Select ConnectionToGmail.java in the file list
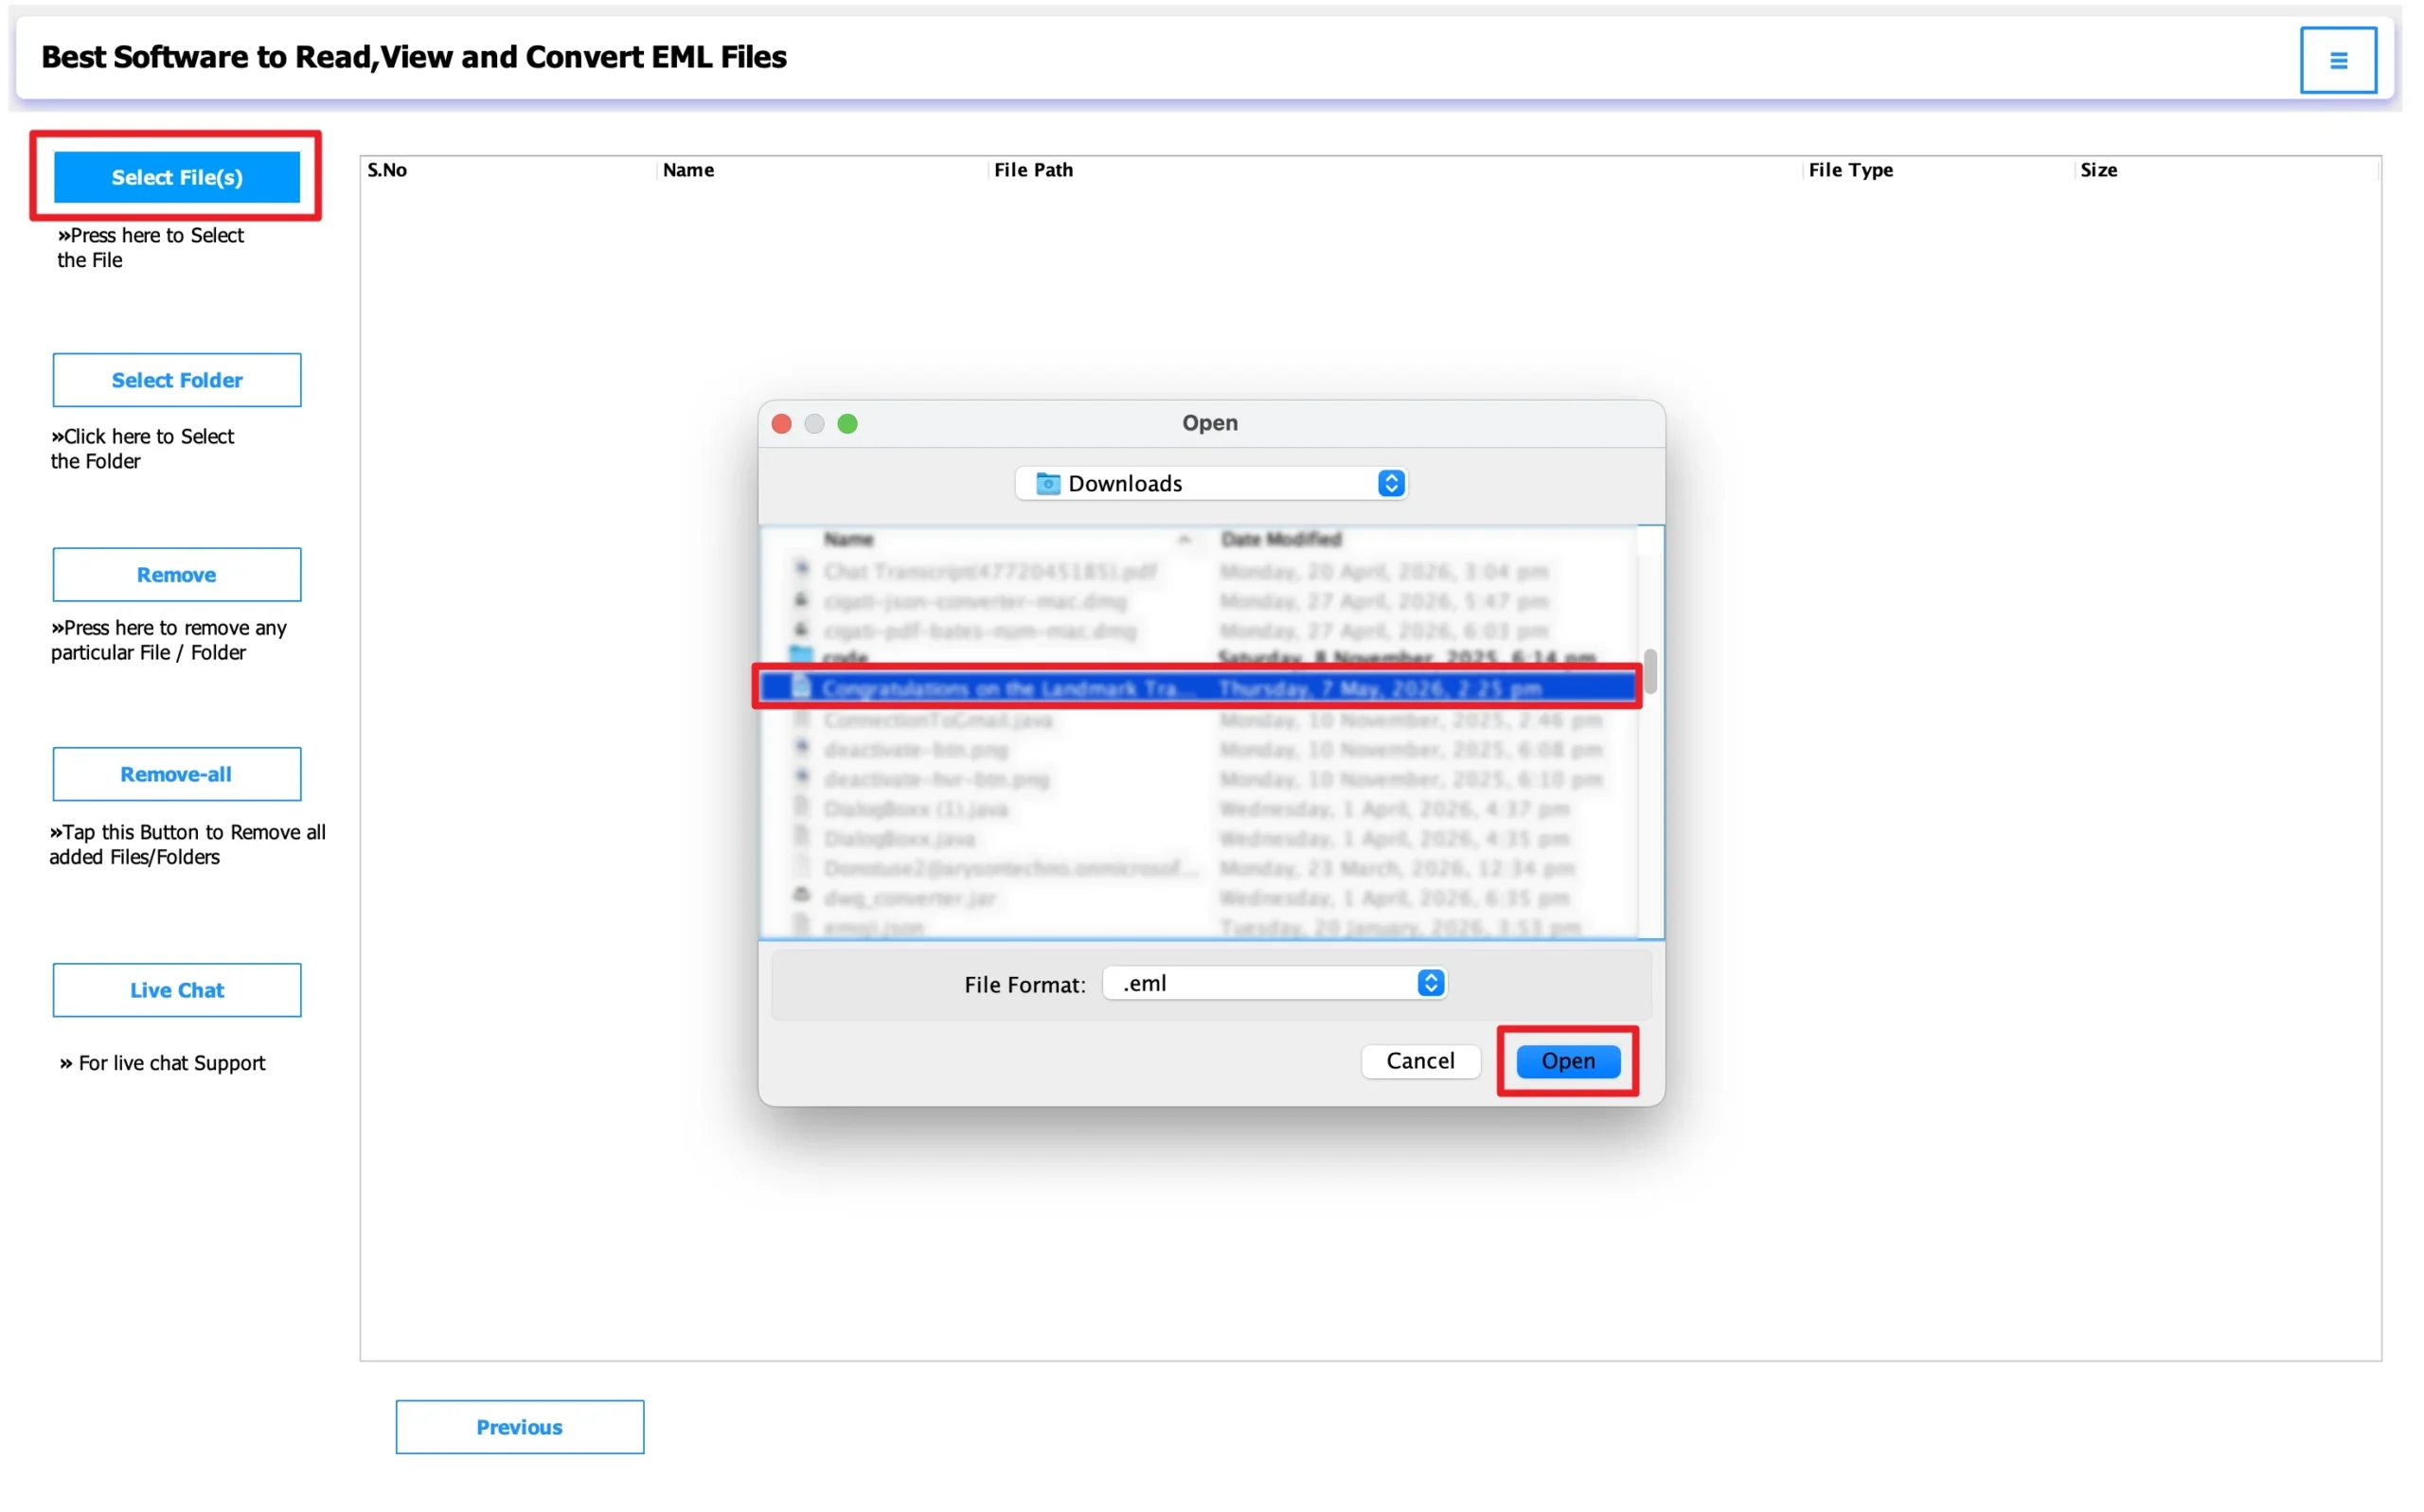The height and width of the screenshot is (1512, 2424). coord(1198,720)
